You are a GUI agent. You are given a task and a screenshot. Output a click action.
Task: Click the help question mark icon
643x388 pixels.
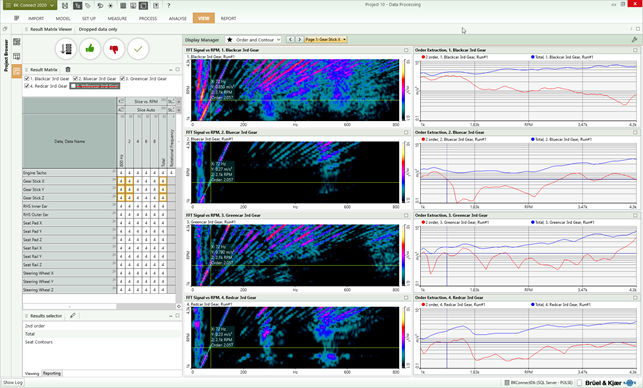169,5
